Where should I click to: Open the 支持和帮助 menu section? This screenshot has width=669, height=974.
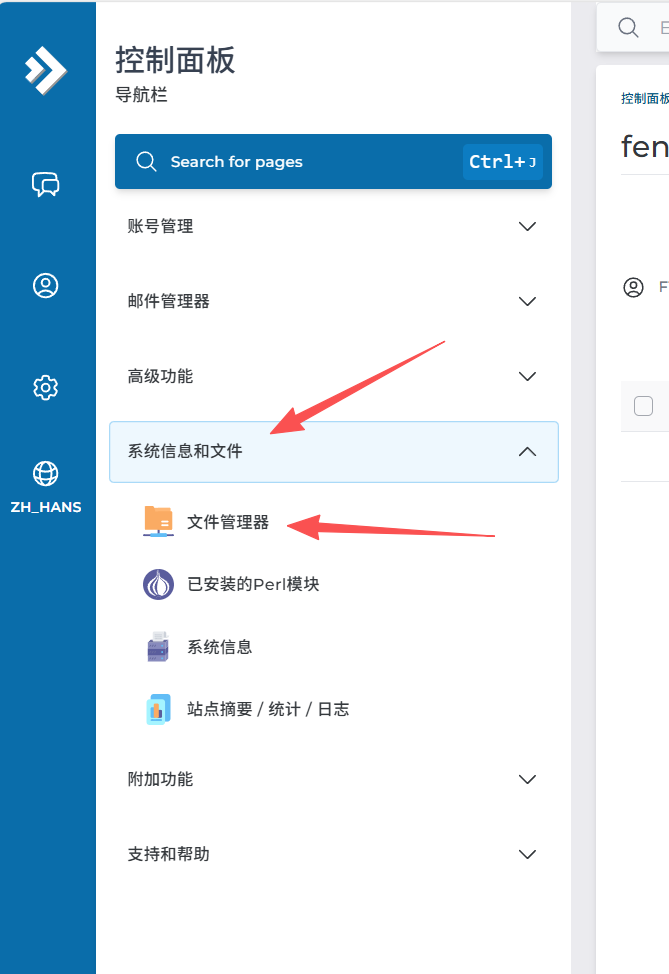pos(334,854)
